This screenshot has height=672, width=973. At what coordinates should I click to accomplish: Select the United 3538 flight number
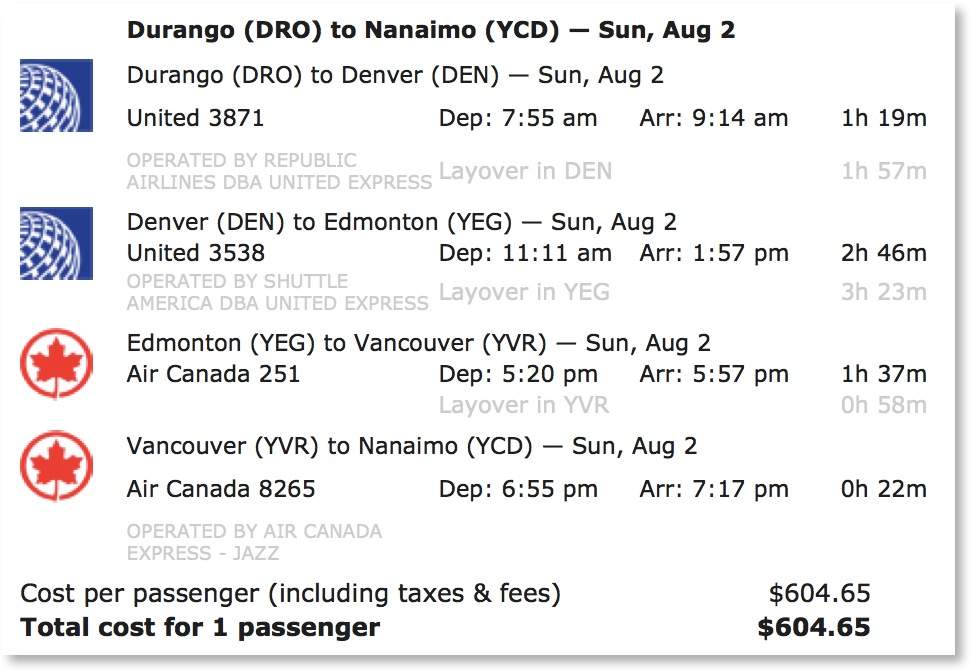pyautogui.click(x=195, y=253)
